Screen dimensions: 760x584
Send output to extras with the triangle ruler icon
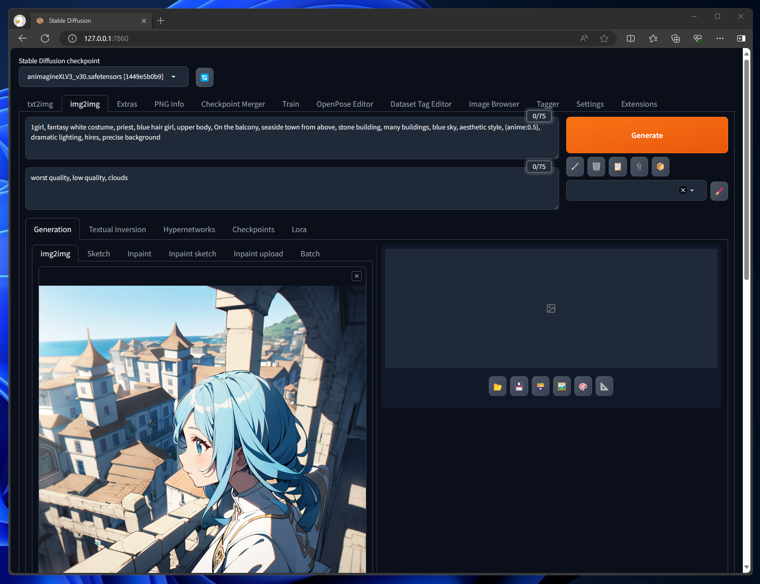604,387
